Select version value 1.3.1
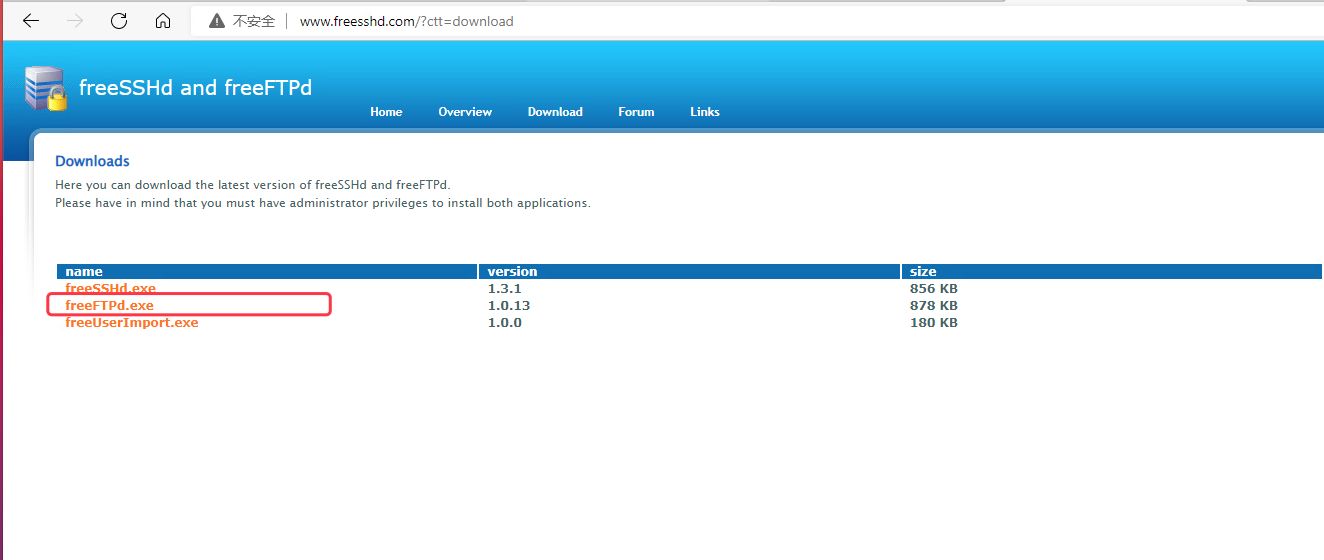1324x560 pixels. [x=505, y=288]
